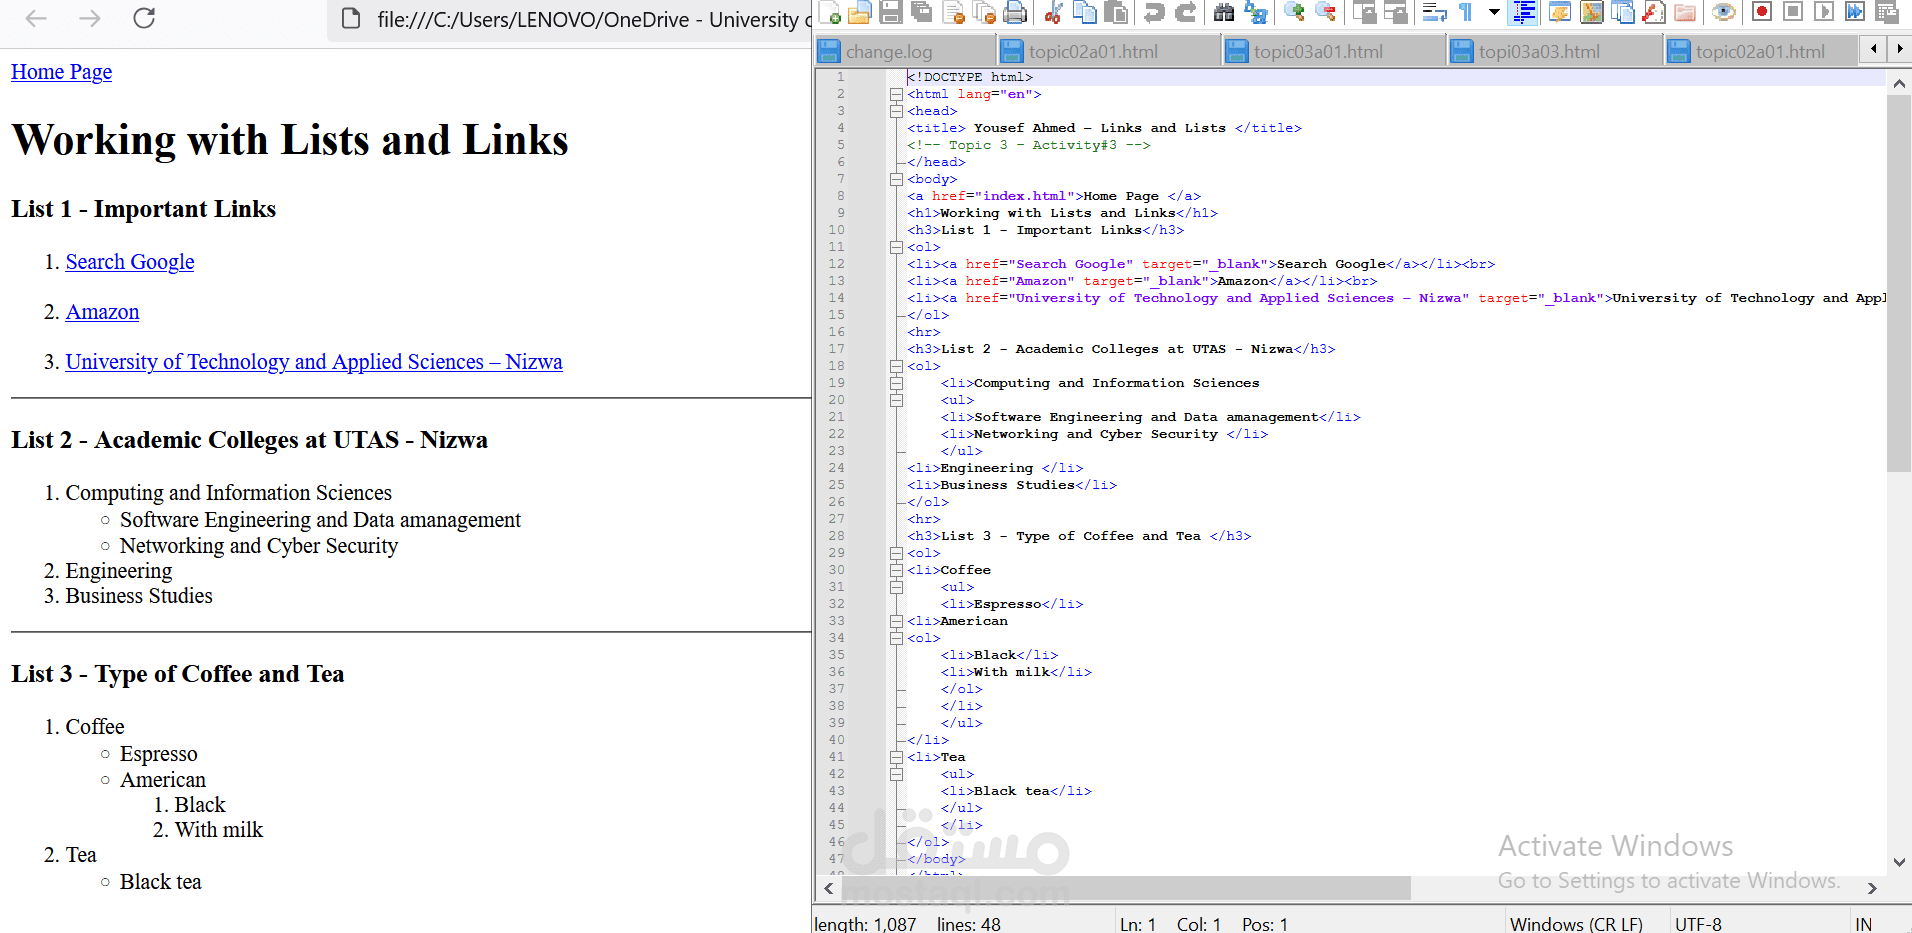This screenshot has height=933, width=1912.
Task: Toggle file monitoring eye icon
Action: [x=1723, y=12]
